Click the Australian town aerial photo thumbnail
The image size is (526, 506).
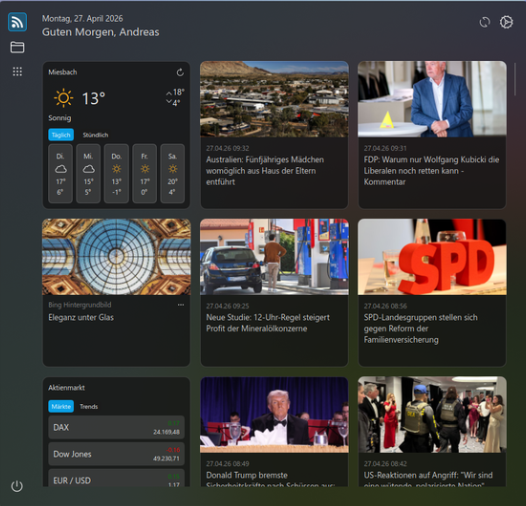(x=274, y=99)
